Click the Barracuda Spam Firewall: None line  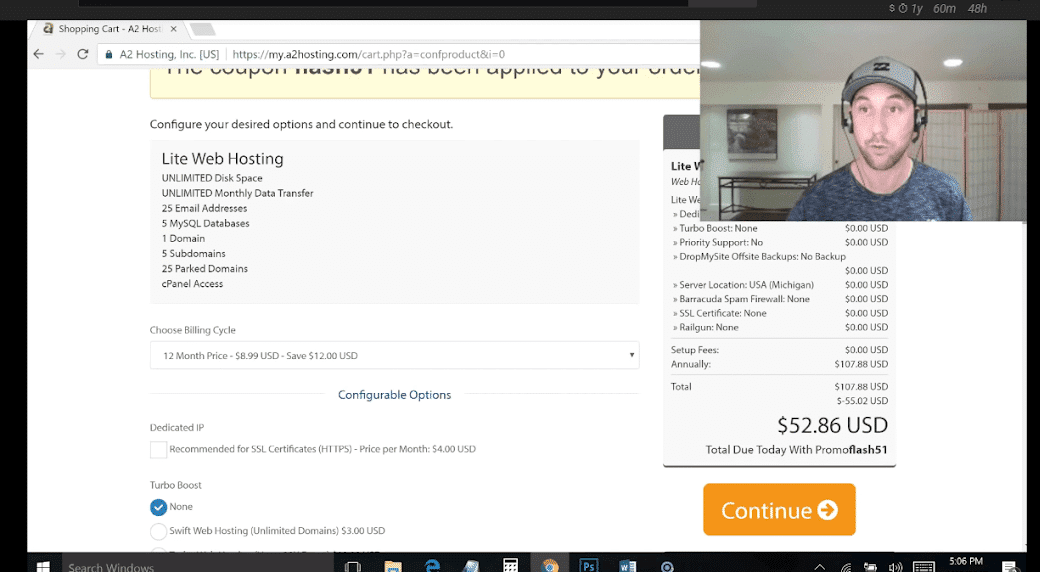741,299
